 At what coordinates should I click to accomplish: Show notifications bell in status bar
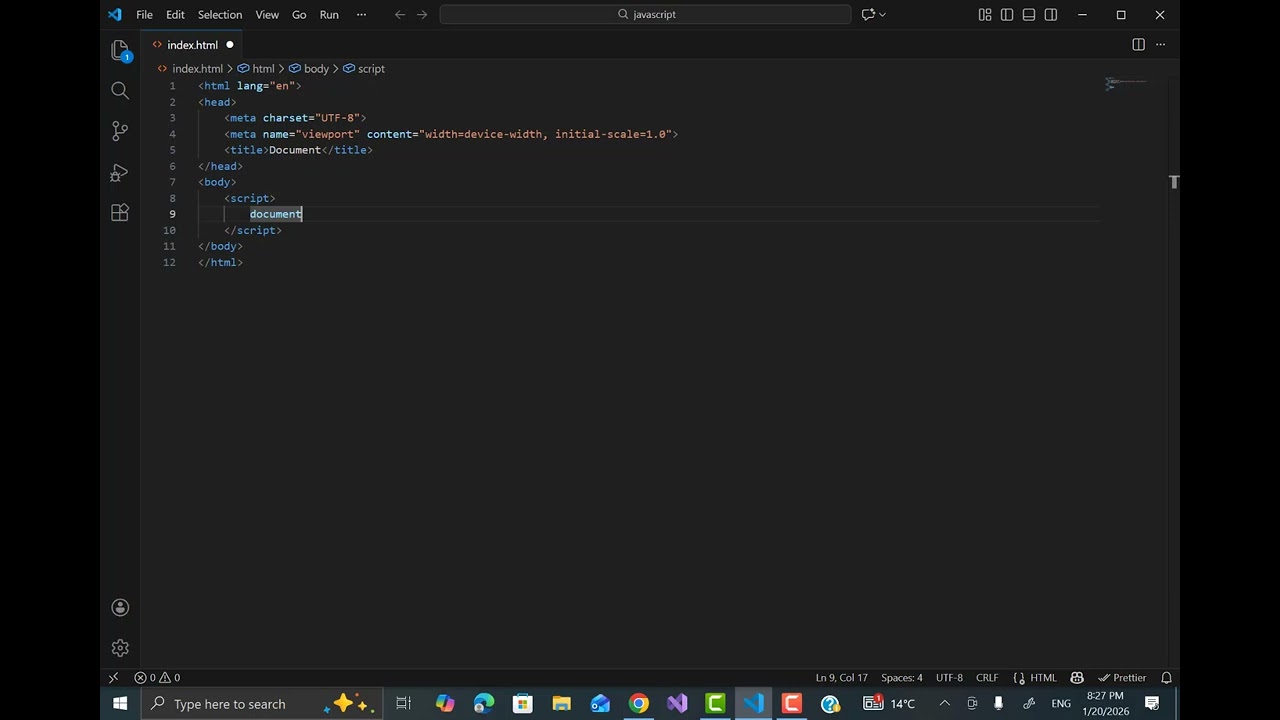[1166, 678]
